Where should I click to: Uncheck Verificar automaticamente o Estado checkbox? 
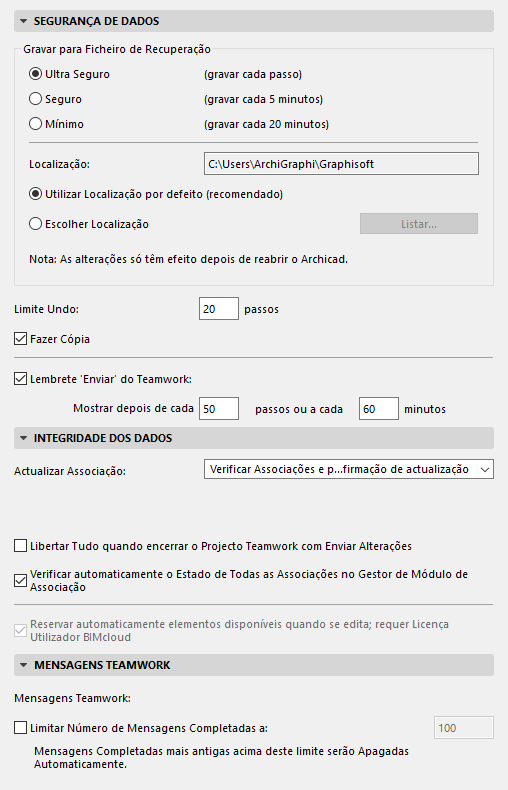(x=21, y=580)
